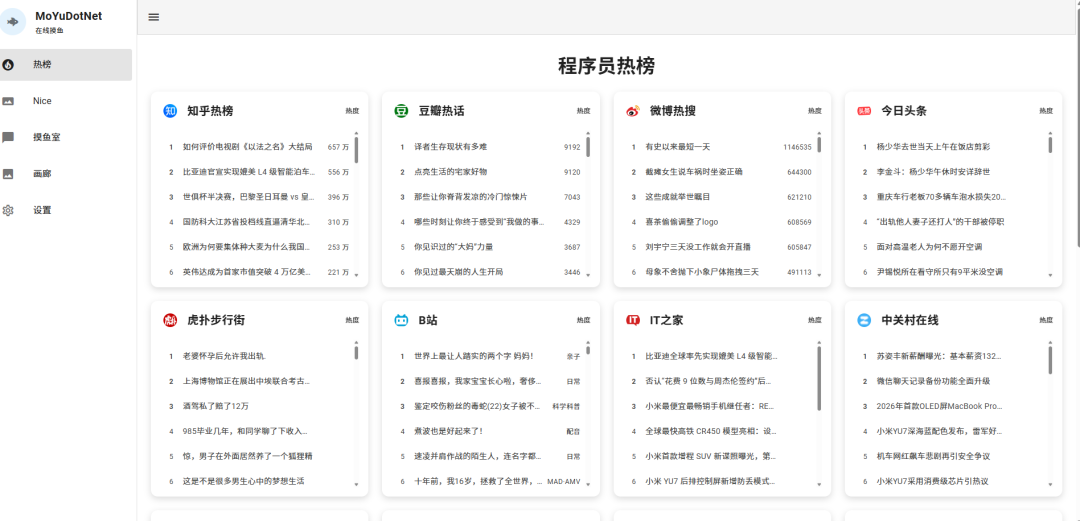Open the 摸鱼室 menu item
This screenshot has width=1080, height=521.
[66, 137]
